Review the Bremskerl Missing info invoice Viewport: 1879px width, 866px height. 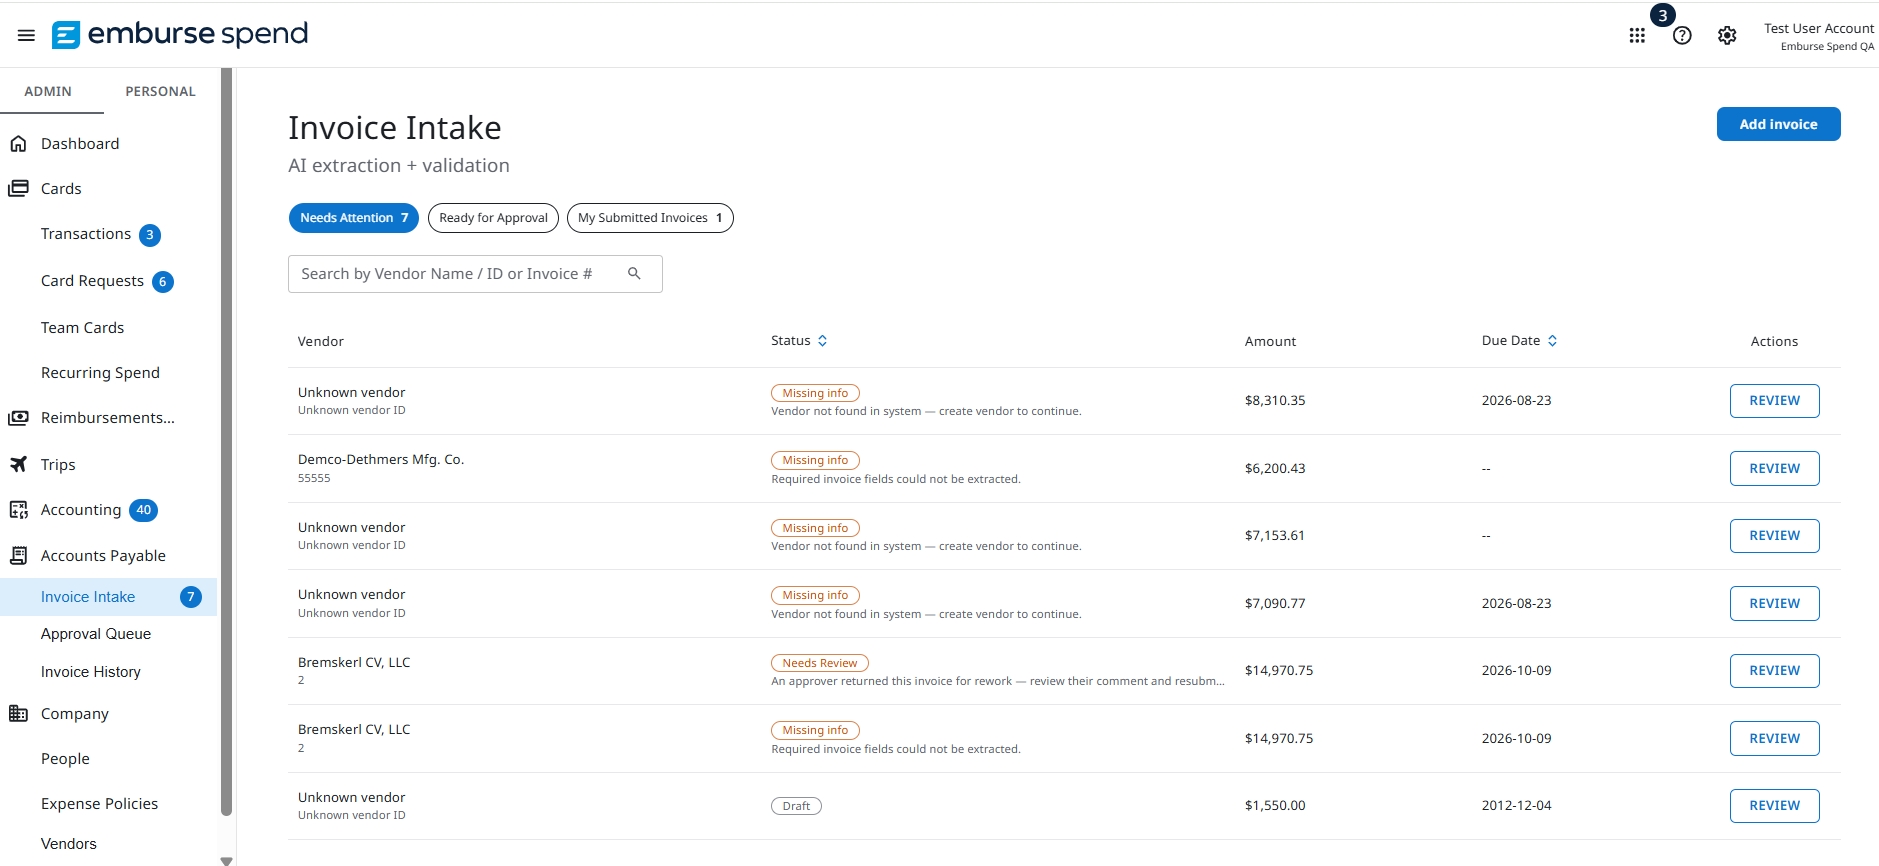(x=1774, y=738)
